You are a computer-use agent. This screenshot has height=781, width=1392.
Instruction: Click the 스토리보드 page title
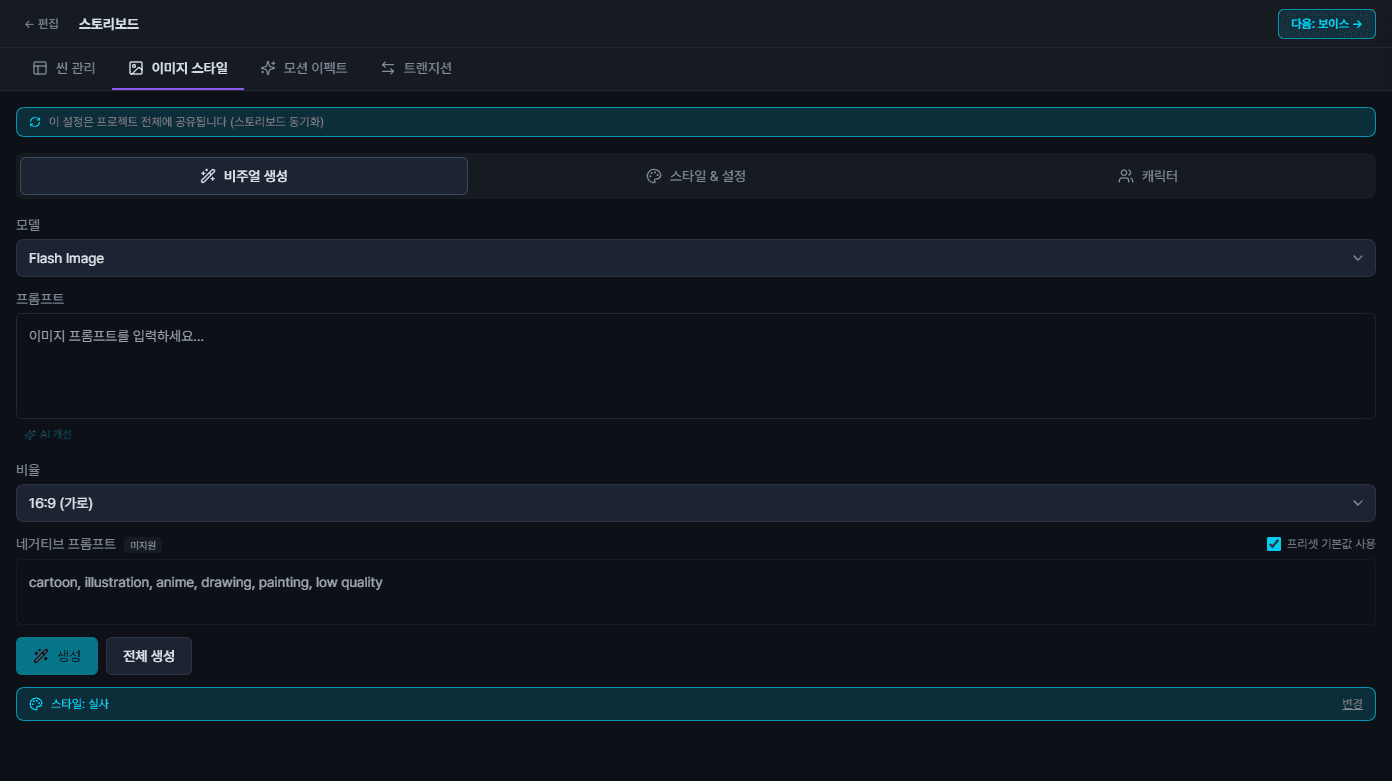109,24
